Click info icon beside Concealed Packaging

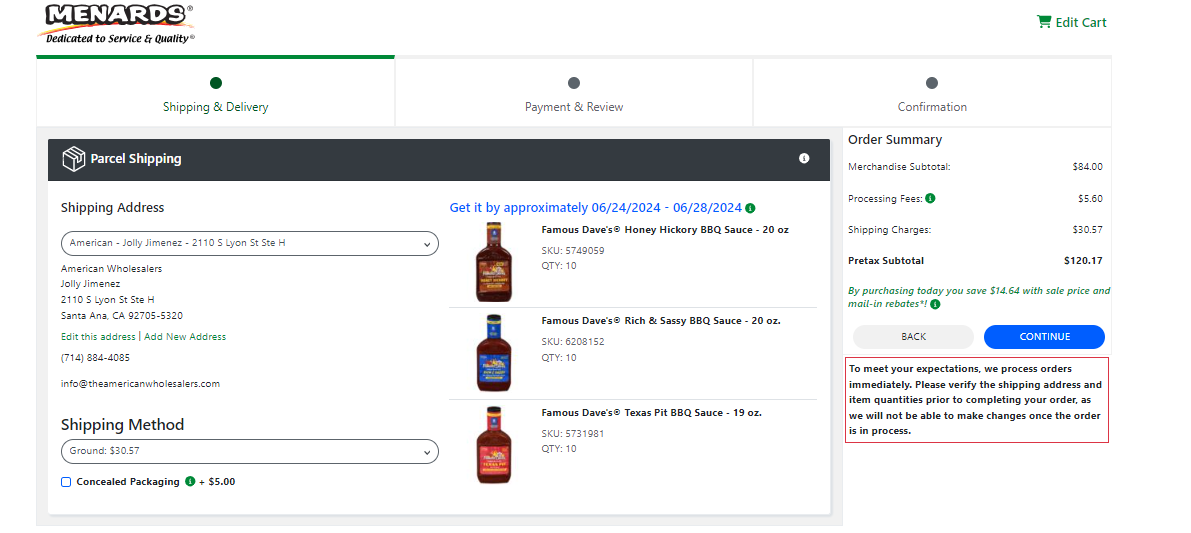(190, 481)
